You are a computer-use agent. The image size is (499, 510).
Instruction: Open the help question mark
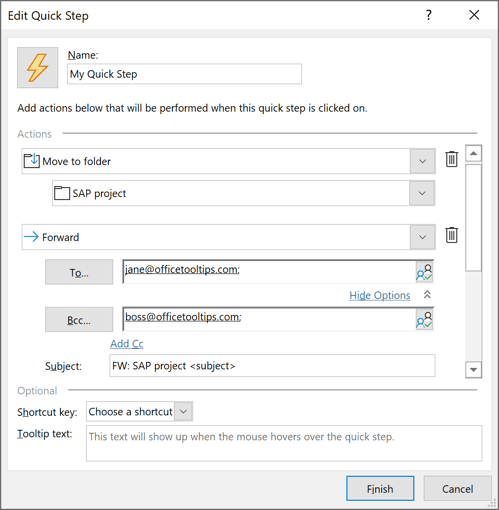429,15
